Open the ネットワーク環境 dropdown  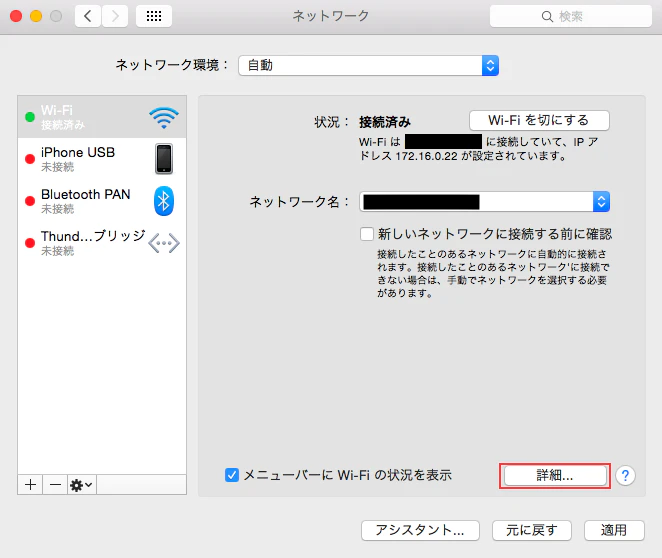[368, 65]
